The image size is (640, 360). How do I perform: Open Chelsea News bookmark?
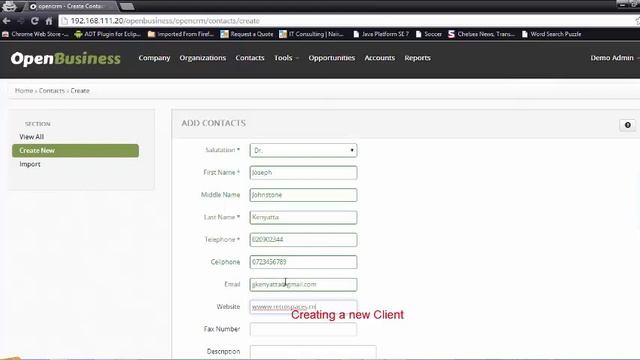[x=481, y=34]
